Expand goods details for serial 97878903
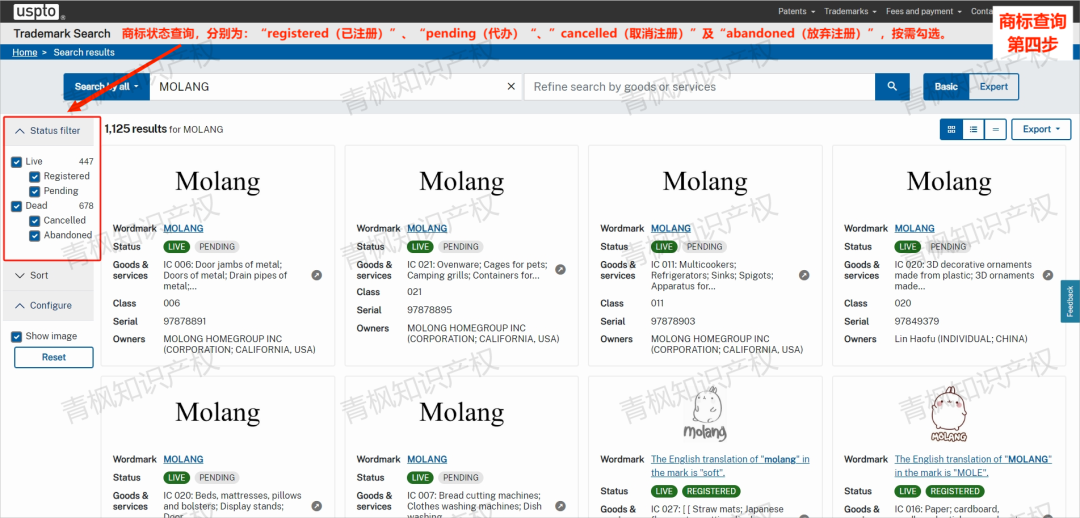This screenshot has height=518, width=1080. (804, 275)
